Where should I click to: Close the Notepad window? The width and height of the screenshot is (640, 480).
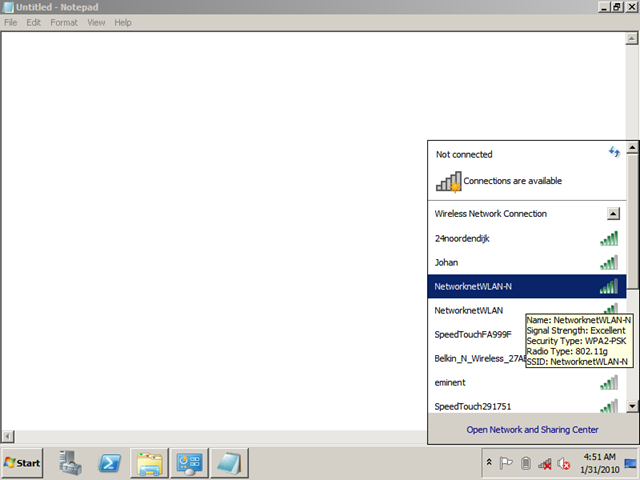click(631, 7)
